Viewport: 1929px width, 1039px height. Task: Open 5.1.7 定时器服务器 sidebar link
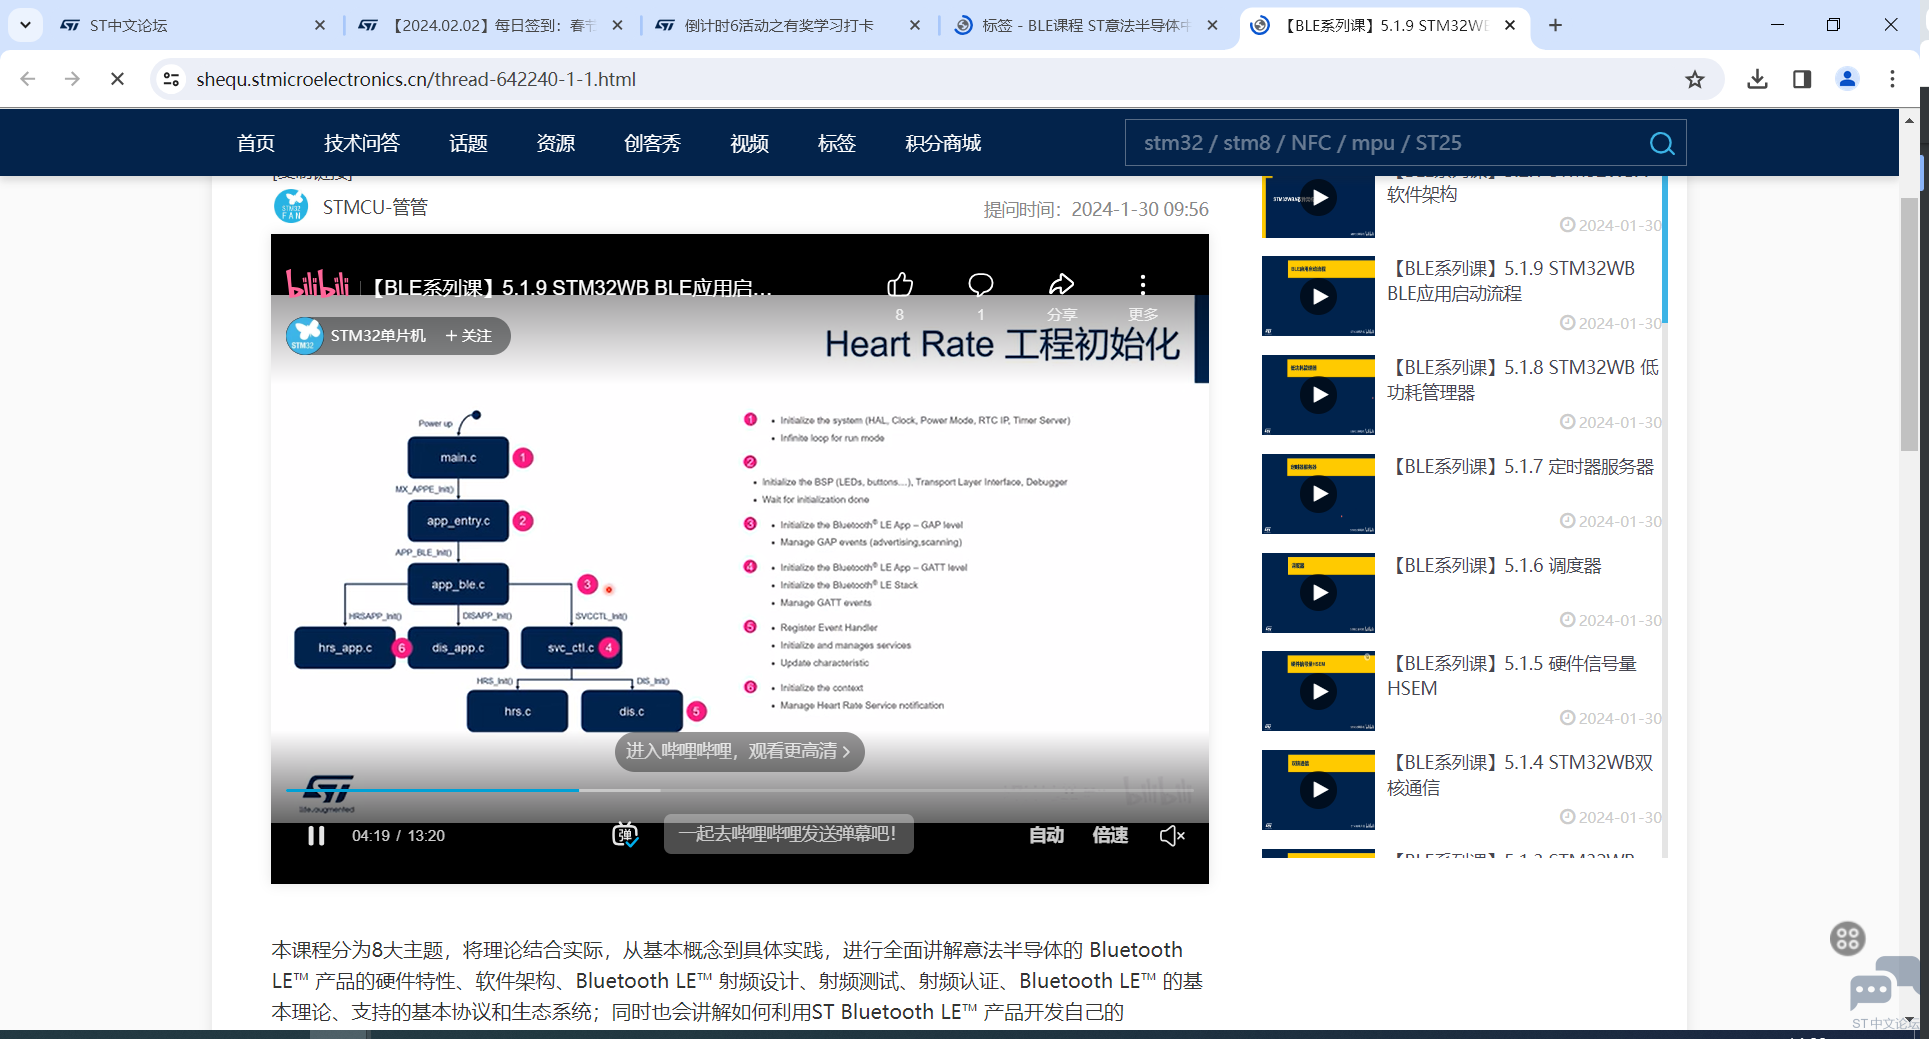pos(1522,467)
